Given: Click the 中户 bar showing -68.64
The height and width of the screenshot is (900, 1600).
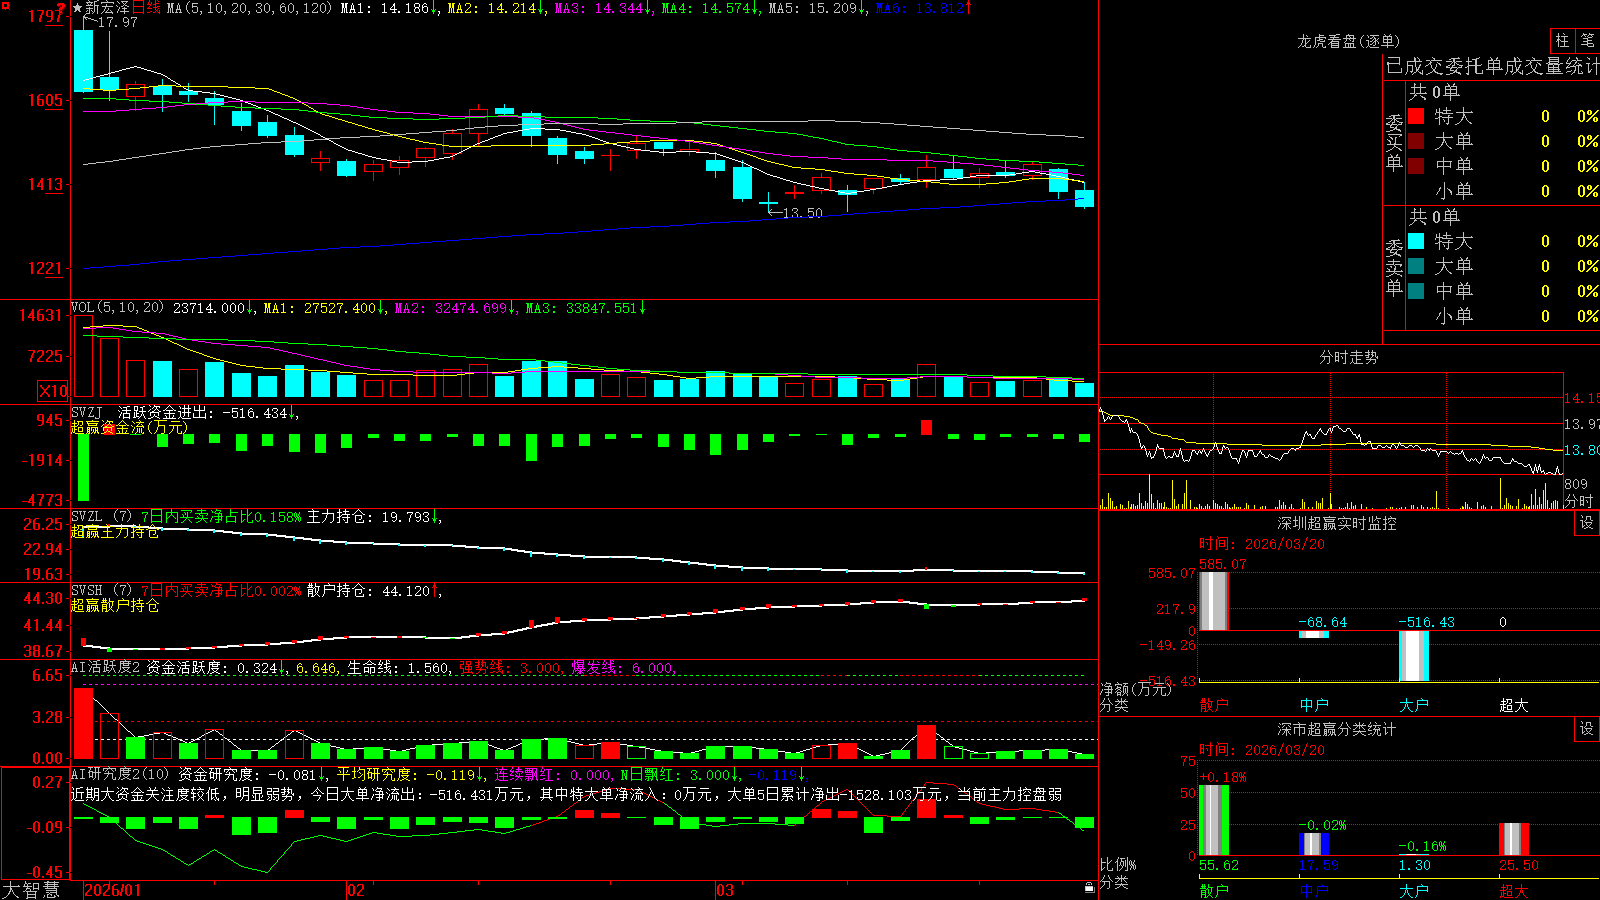Looking at the screenshot, I should point(1314,634).
